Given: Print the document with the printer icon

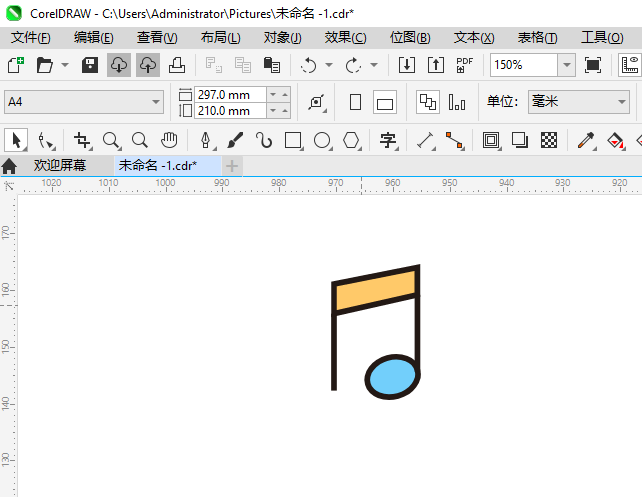Looking at the screenshot, I should [177, 65].
